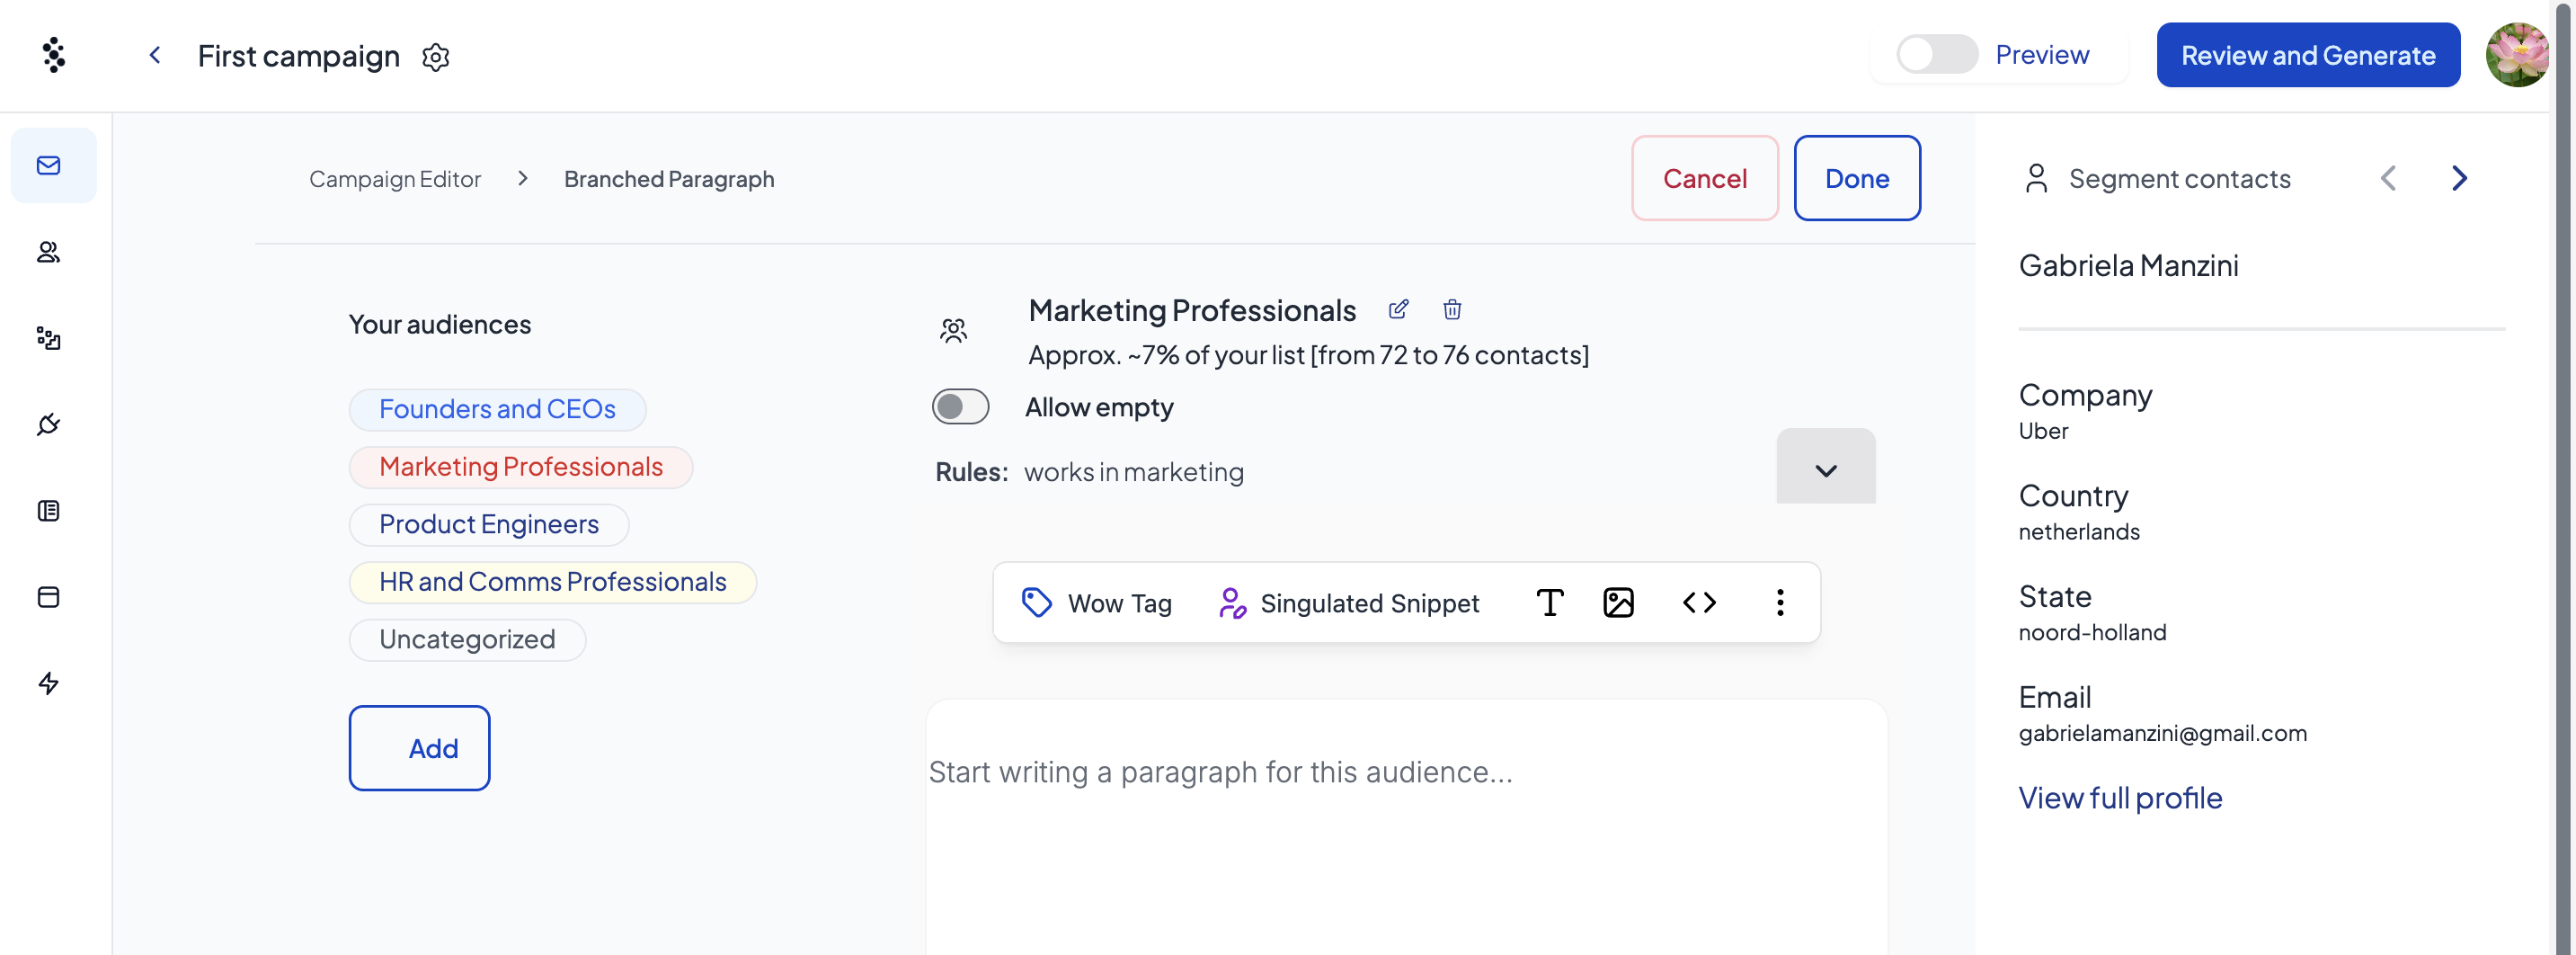2576x955 pixels.
Task: Click Review and Generate button
Action: tap(2307, 55)
